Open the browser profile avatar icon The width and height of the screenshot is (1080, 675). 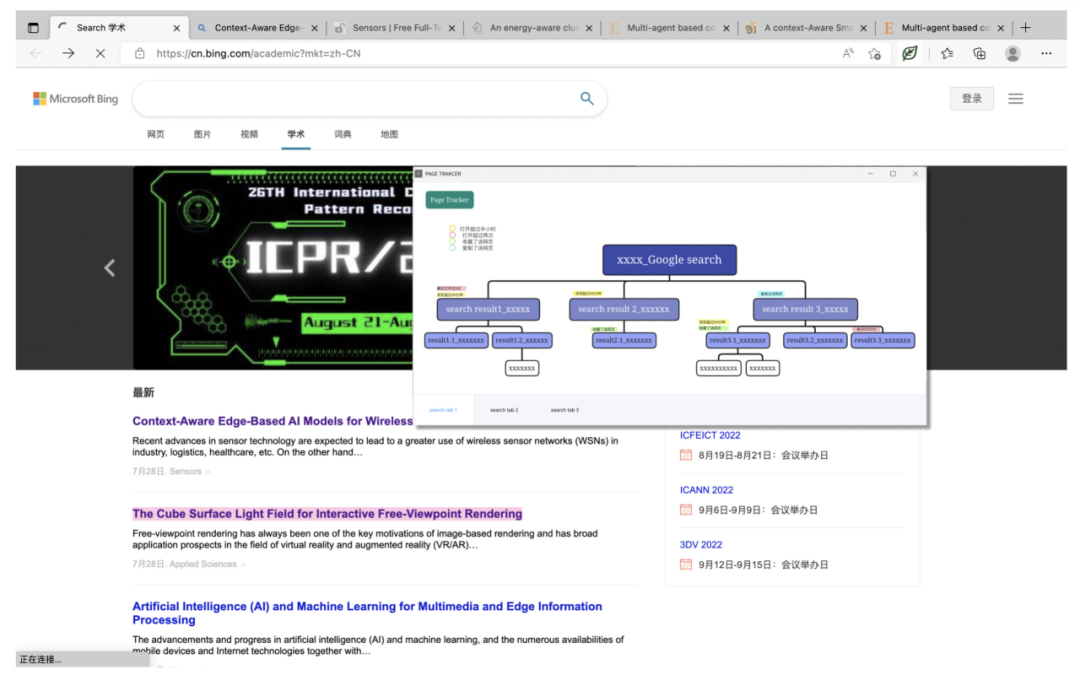click(x=1012, y=53)
